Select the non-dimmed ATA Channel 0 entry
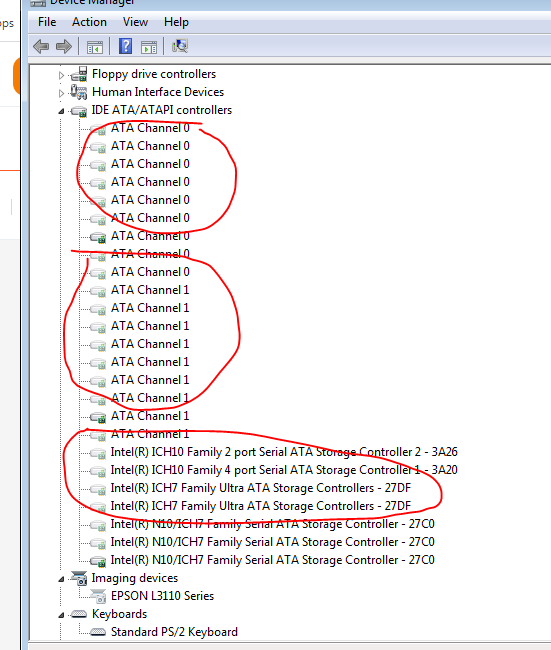Viewport: 551px width, 650px height. 150,236
